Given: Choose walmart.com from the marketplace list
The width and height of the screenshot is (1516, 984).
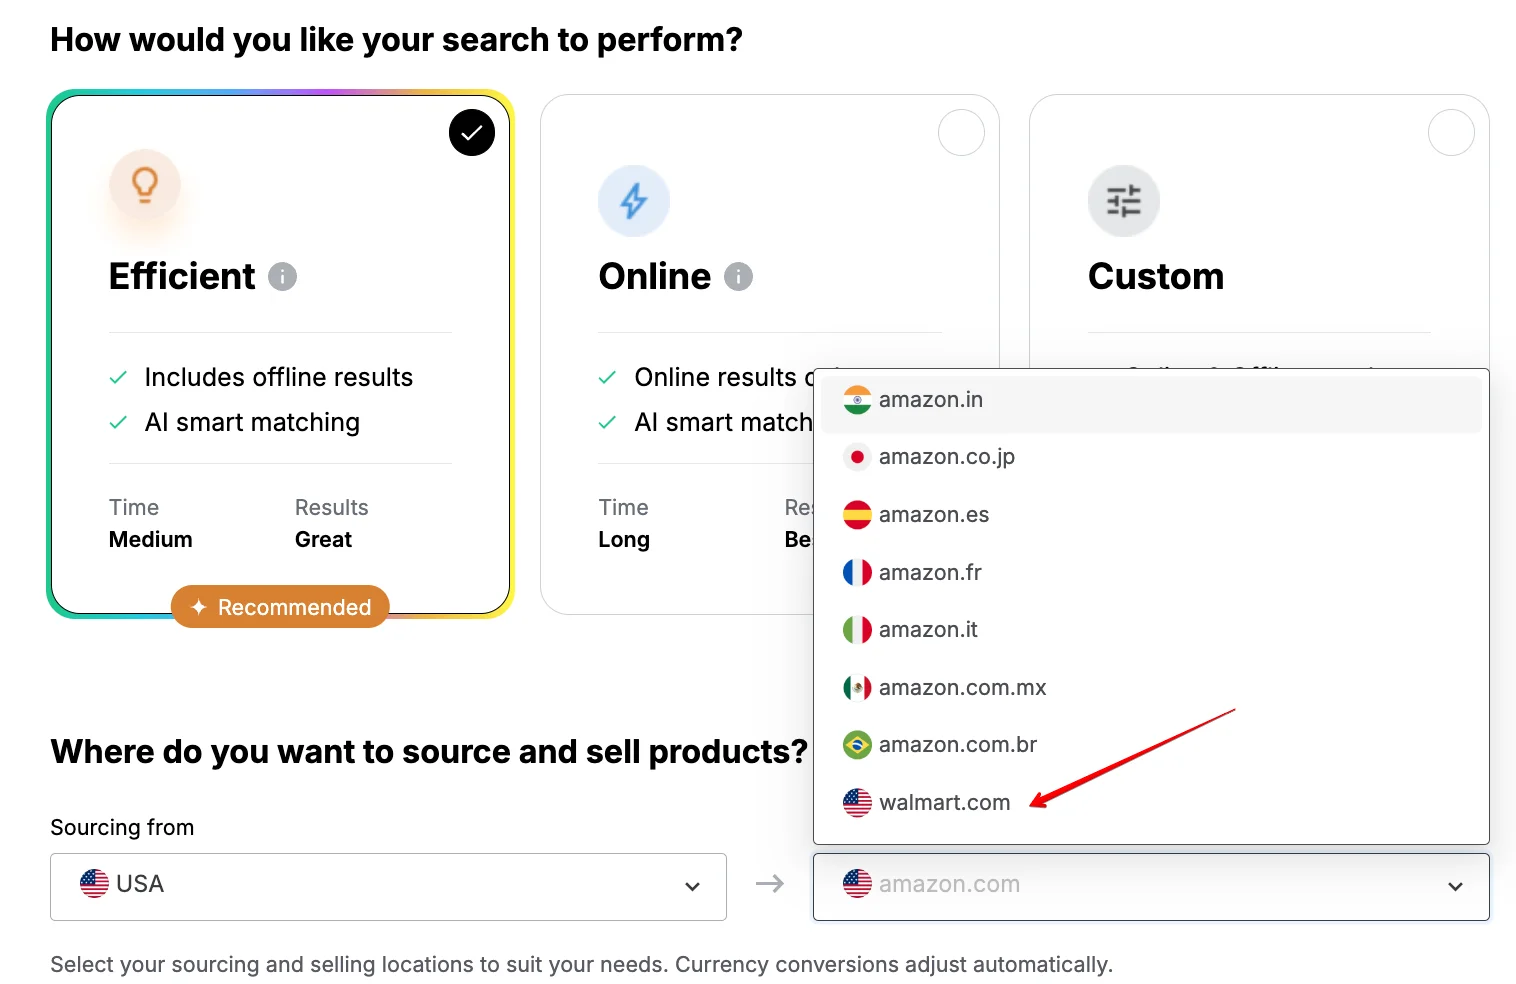Looking at the screenshot, I should click(1151, 803).
